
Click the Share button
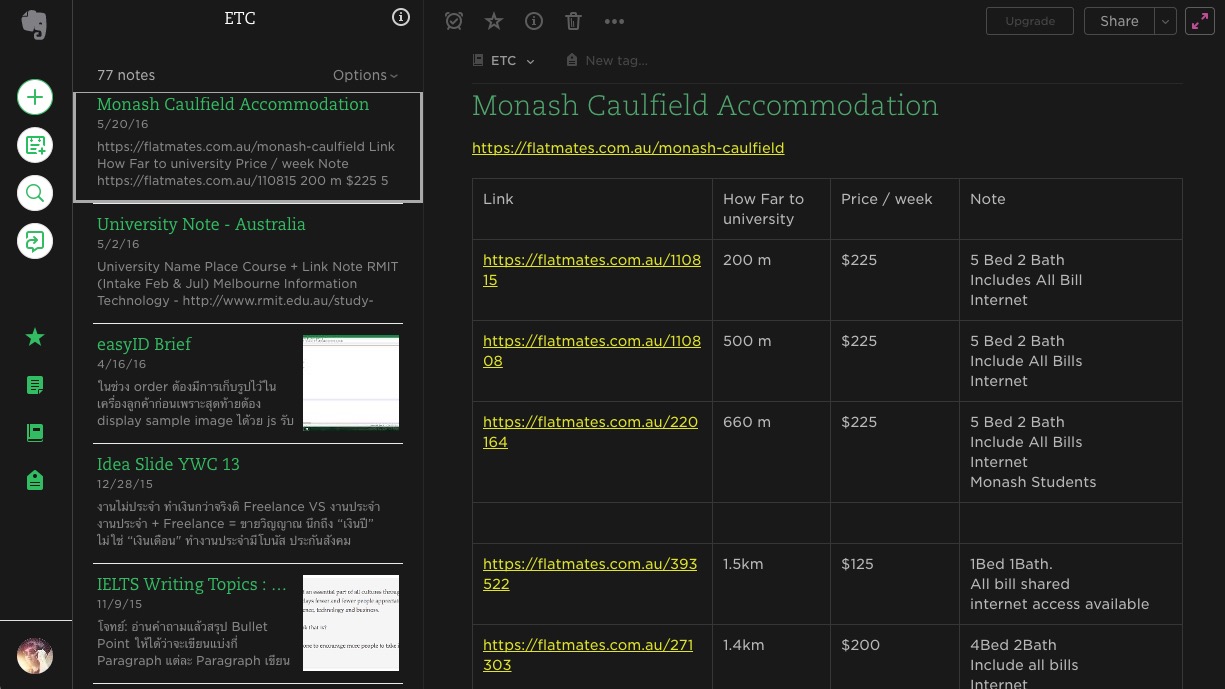point(1119,21)
